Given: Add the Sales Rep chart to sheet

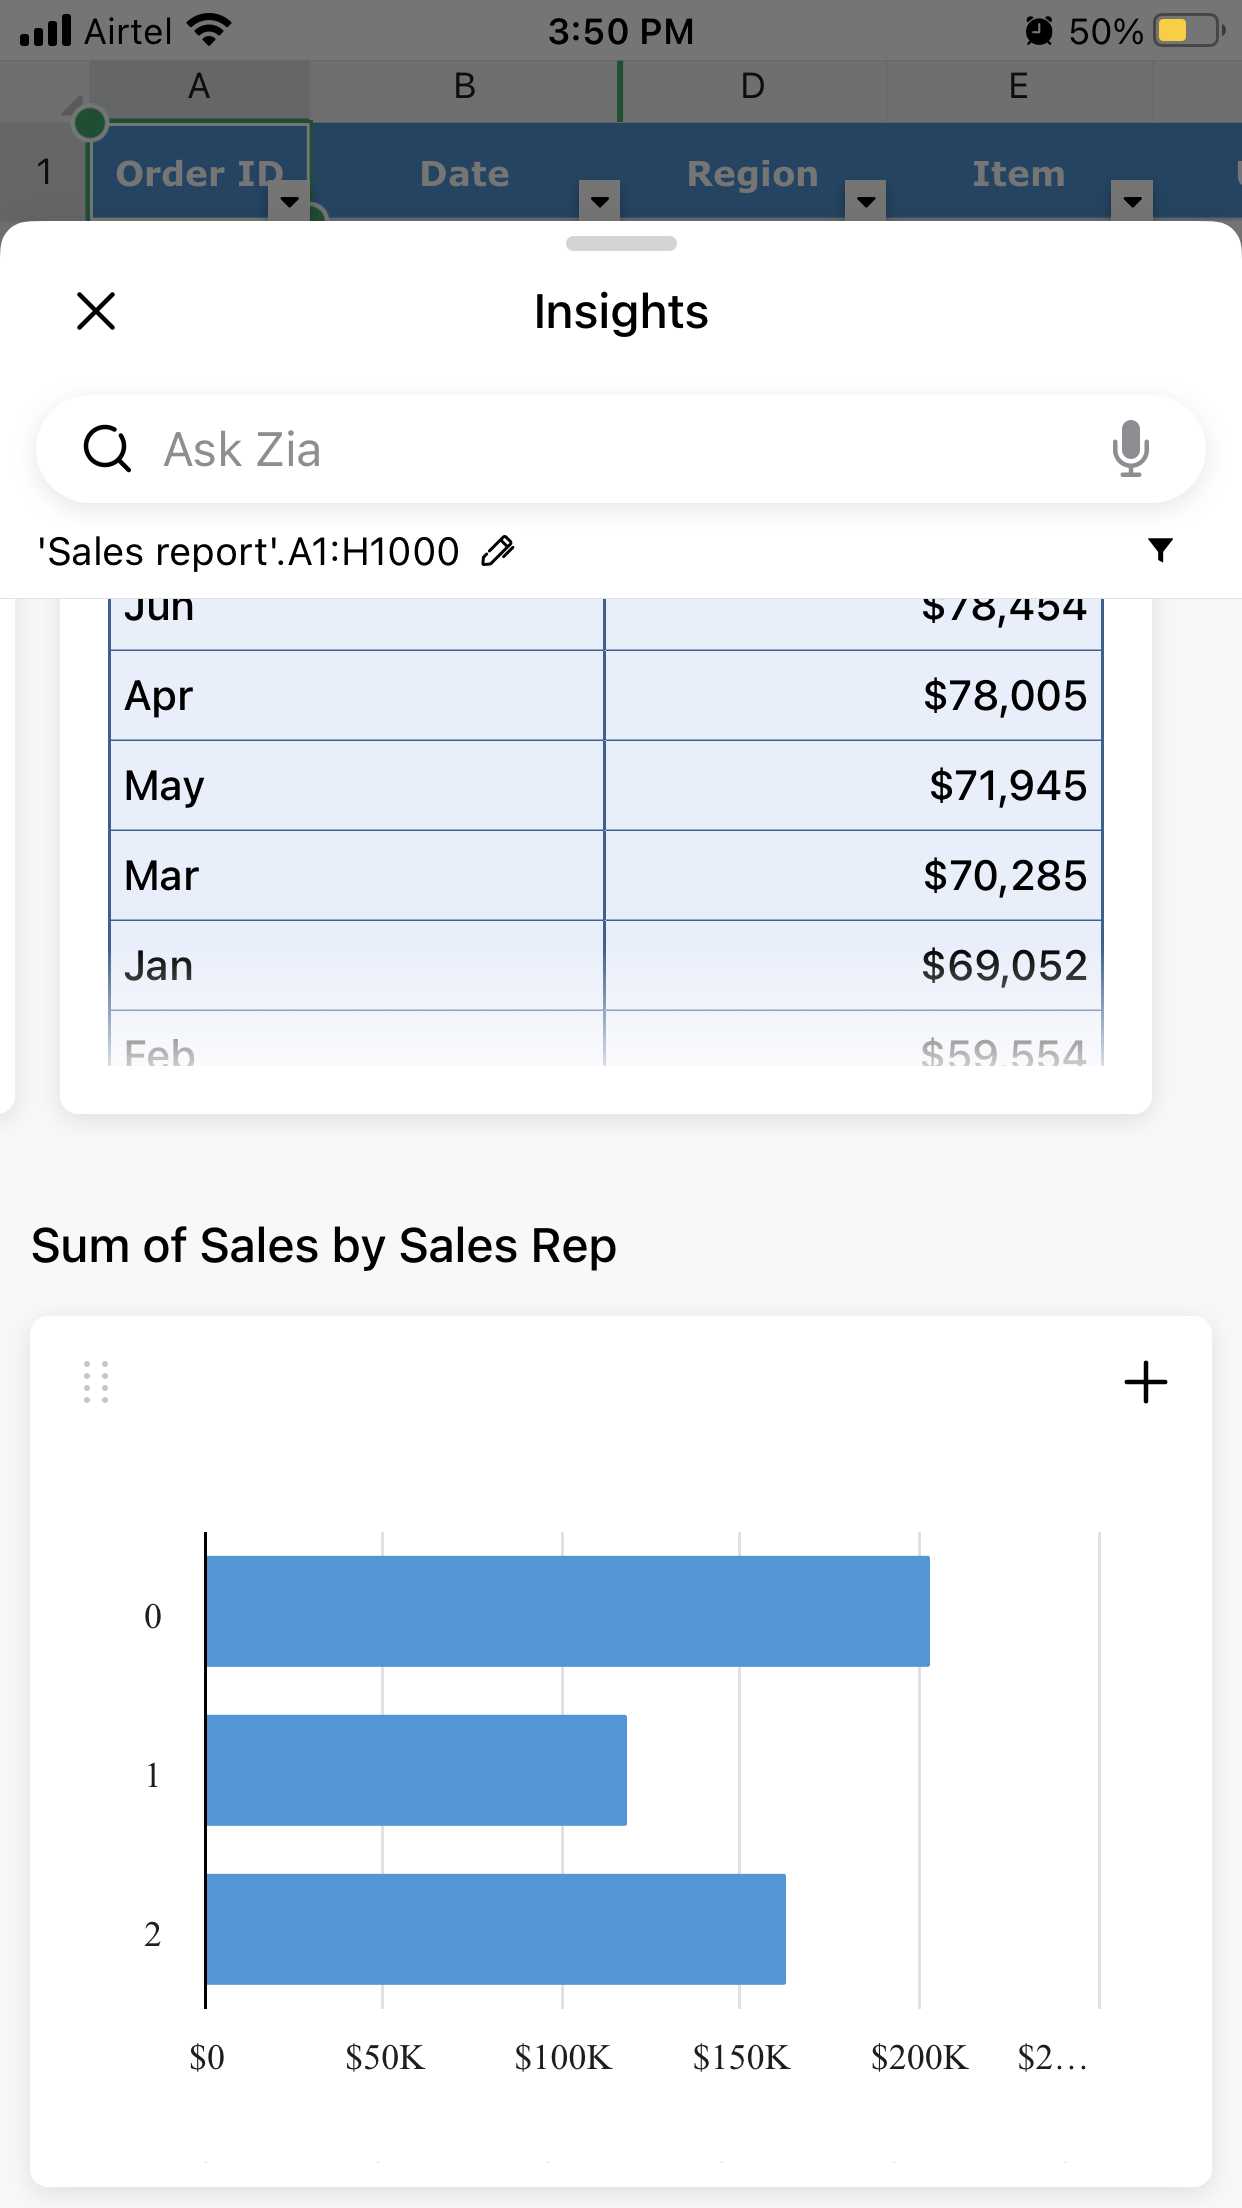Looking at the screenshot, I should [1145, 1382].
